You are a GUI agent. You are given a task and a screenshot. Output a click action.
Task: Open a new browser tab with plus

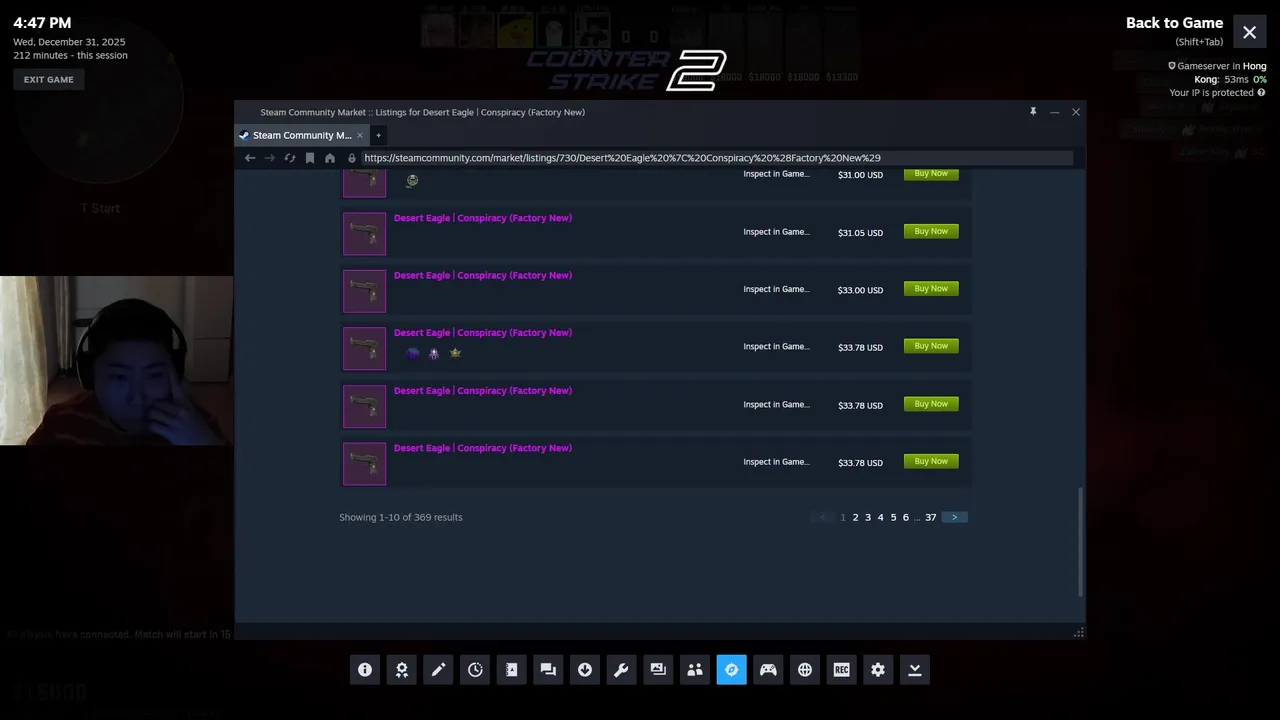(378, 135)
